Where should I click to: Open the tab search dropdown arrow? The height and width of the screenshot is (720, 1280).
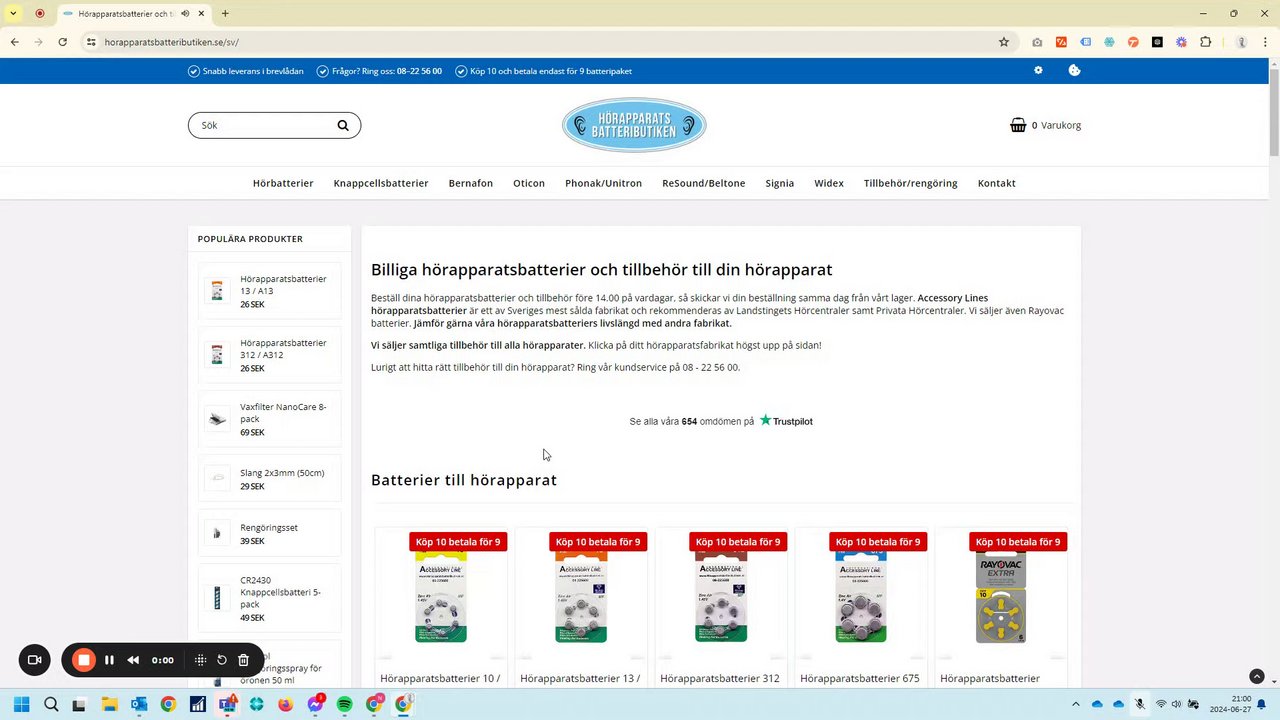tap(13, 13)
